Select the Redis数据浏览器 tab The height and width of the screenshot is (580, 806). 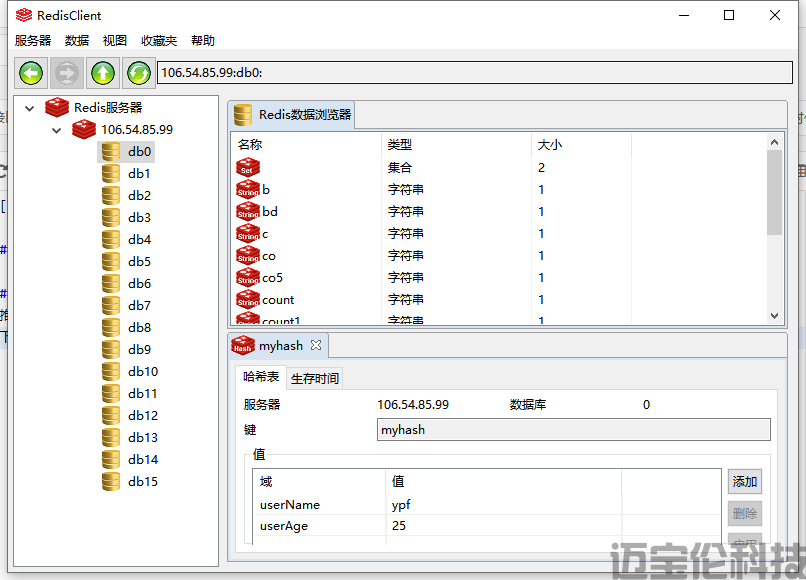[291, 115]
